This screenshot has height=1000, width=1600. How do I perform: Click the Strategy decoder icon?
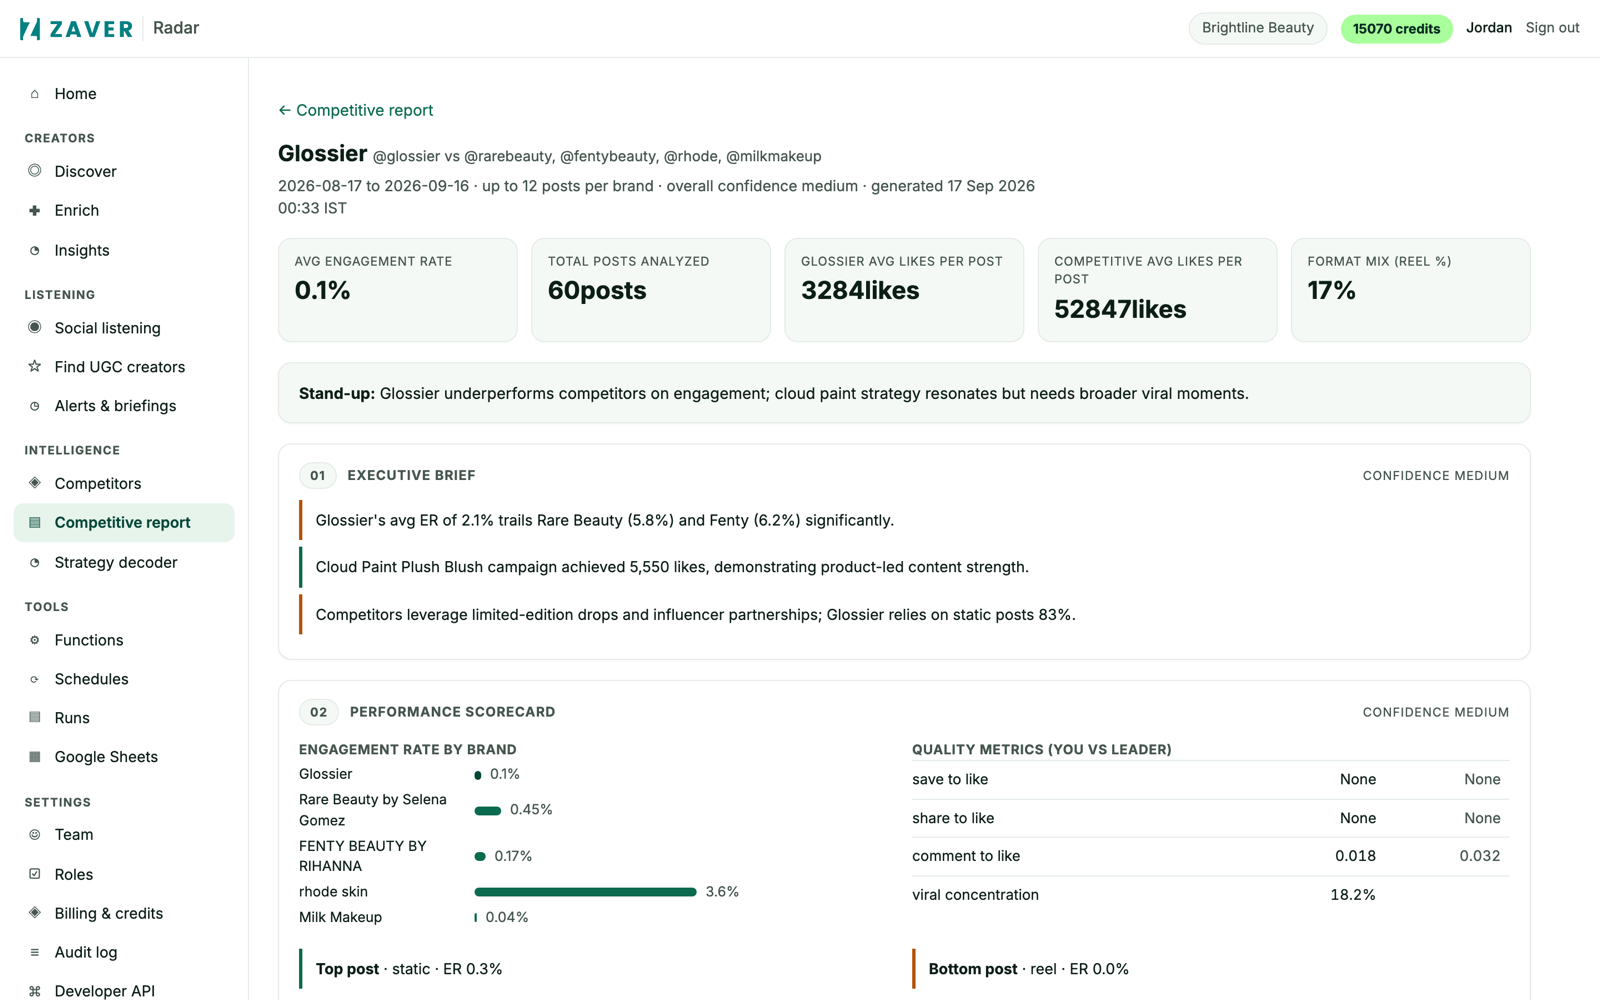coord(35,562)
